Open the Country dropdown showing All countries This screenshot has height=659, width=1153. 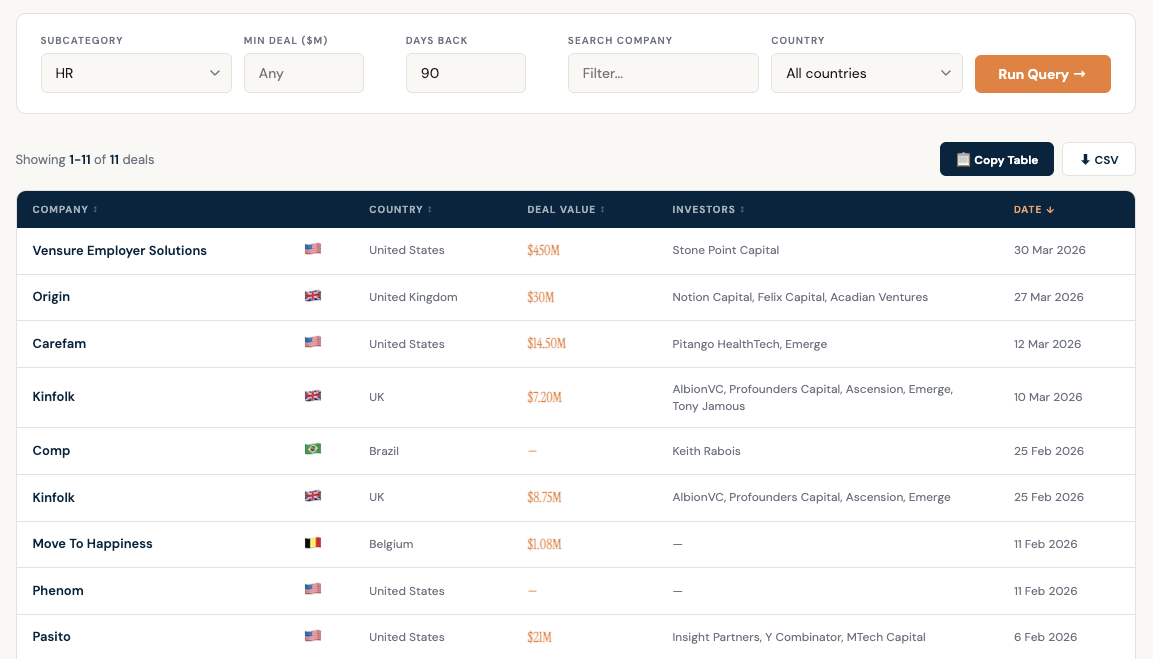coord(865,72)
